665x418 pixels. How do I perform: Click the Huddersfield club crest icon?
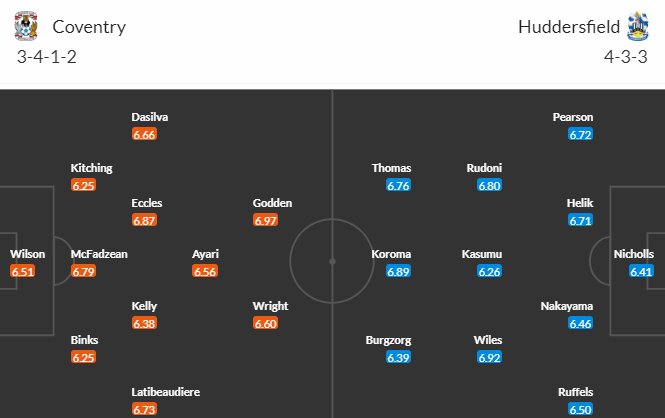coord(638,26)
